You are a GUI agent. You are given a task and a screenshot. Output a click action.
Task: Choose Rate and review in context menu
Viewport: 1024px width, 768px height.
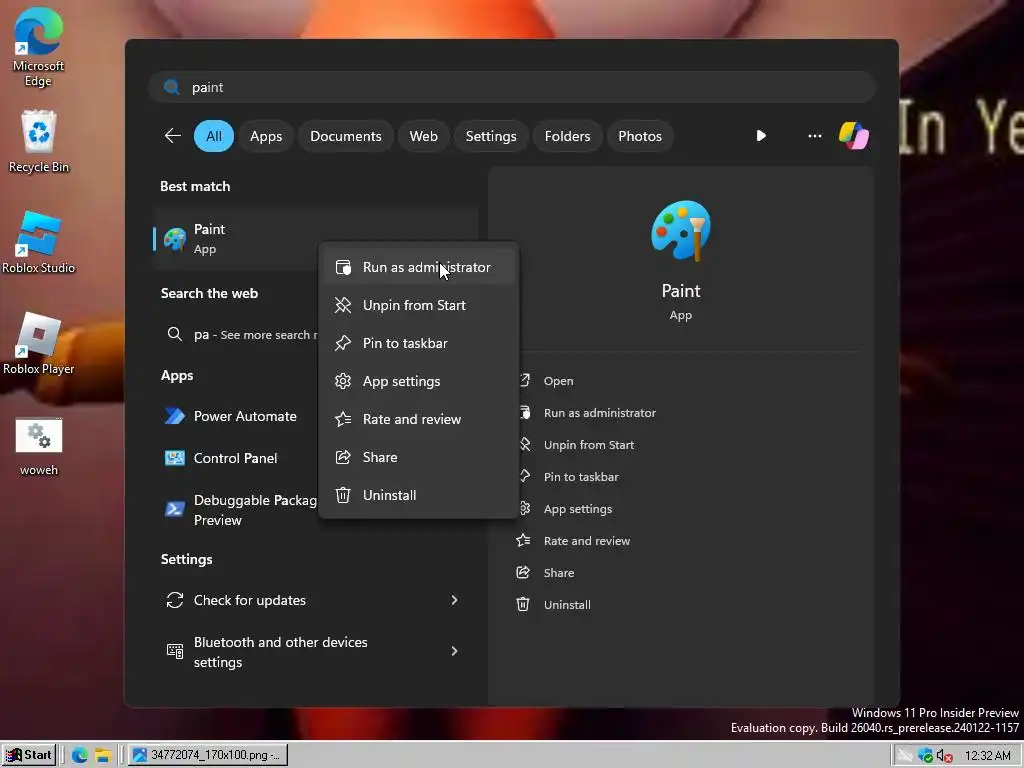coord(419,419)
